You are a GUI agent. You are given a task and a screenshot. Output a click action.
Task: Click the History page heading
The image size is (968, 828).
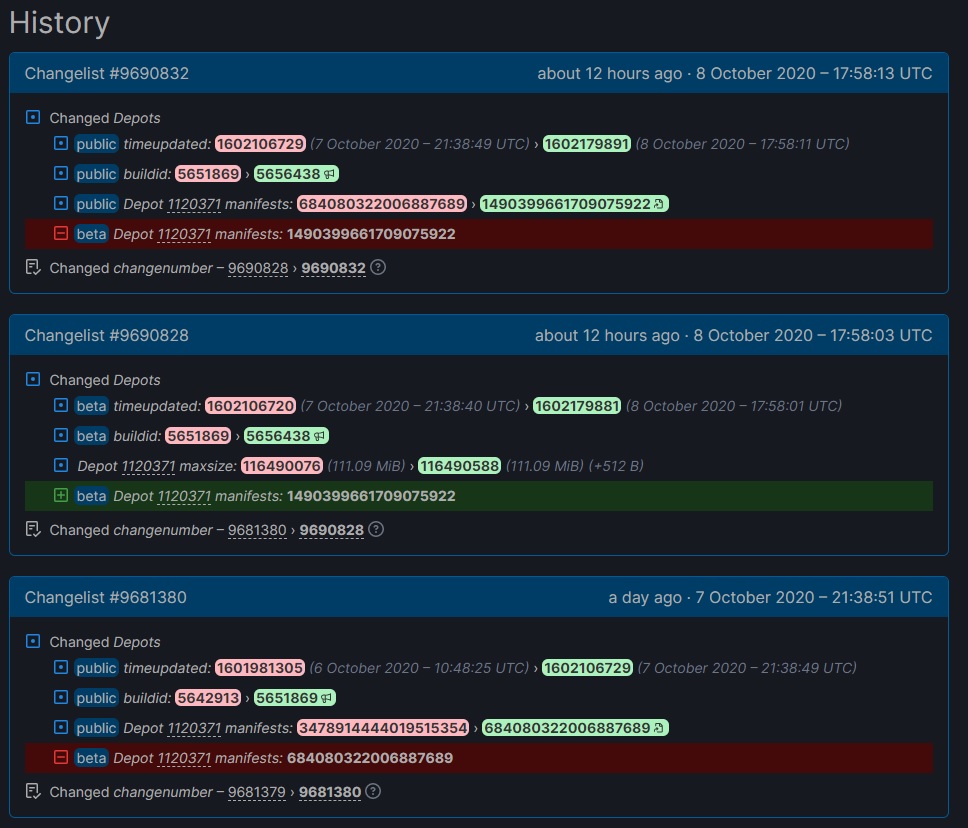tap(59, 23)
